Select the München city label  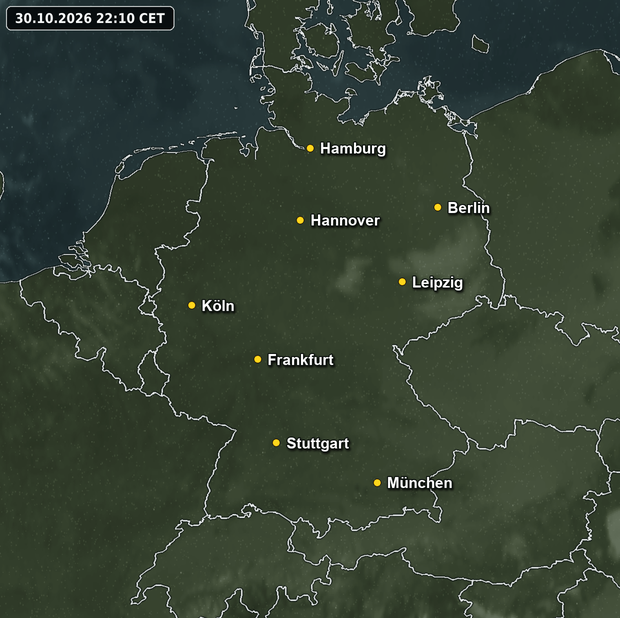pyautogui.click(x=420, y=483)
